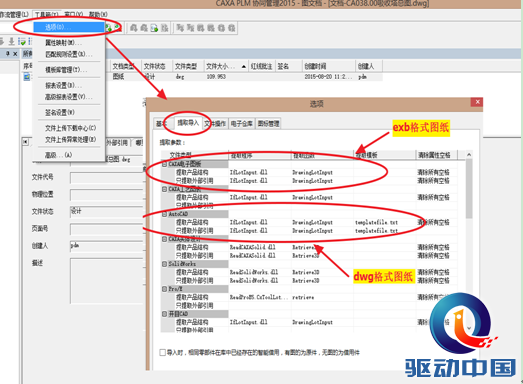This screenshot has height=384, width=523.
Task: Click the green checkmark list icon in the left toolbar
Action: coord(22,41)
